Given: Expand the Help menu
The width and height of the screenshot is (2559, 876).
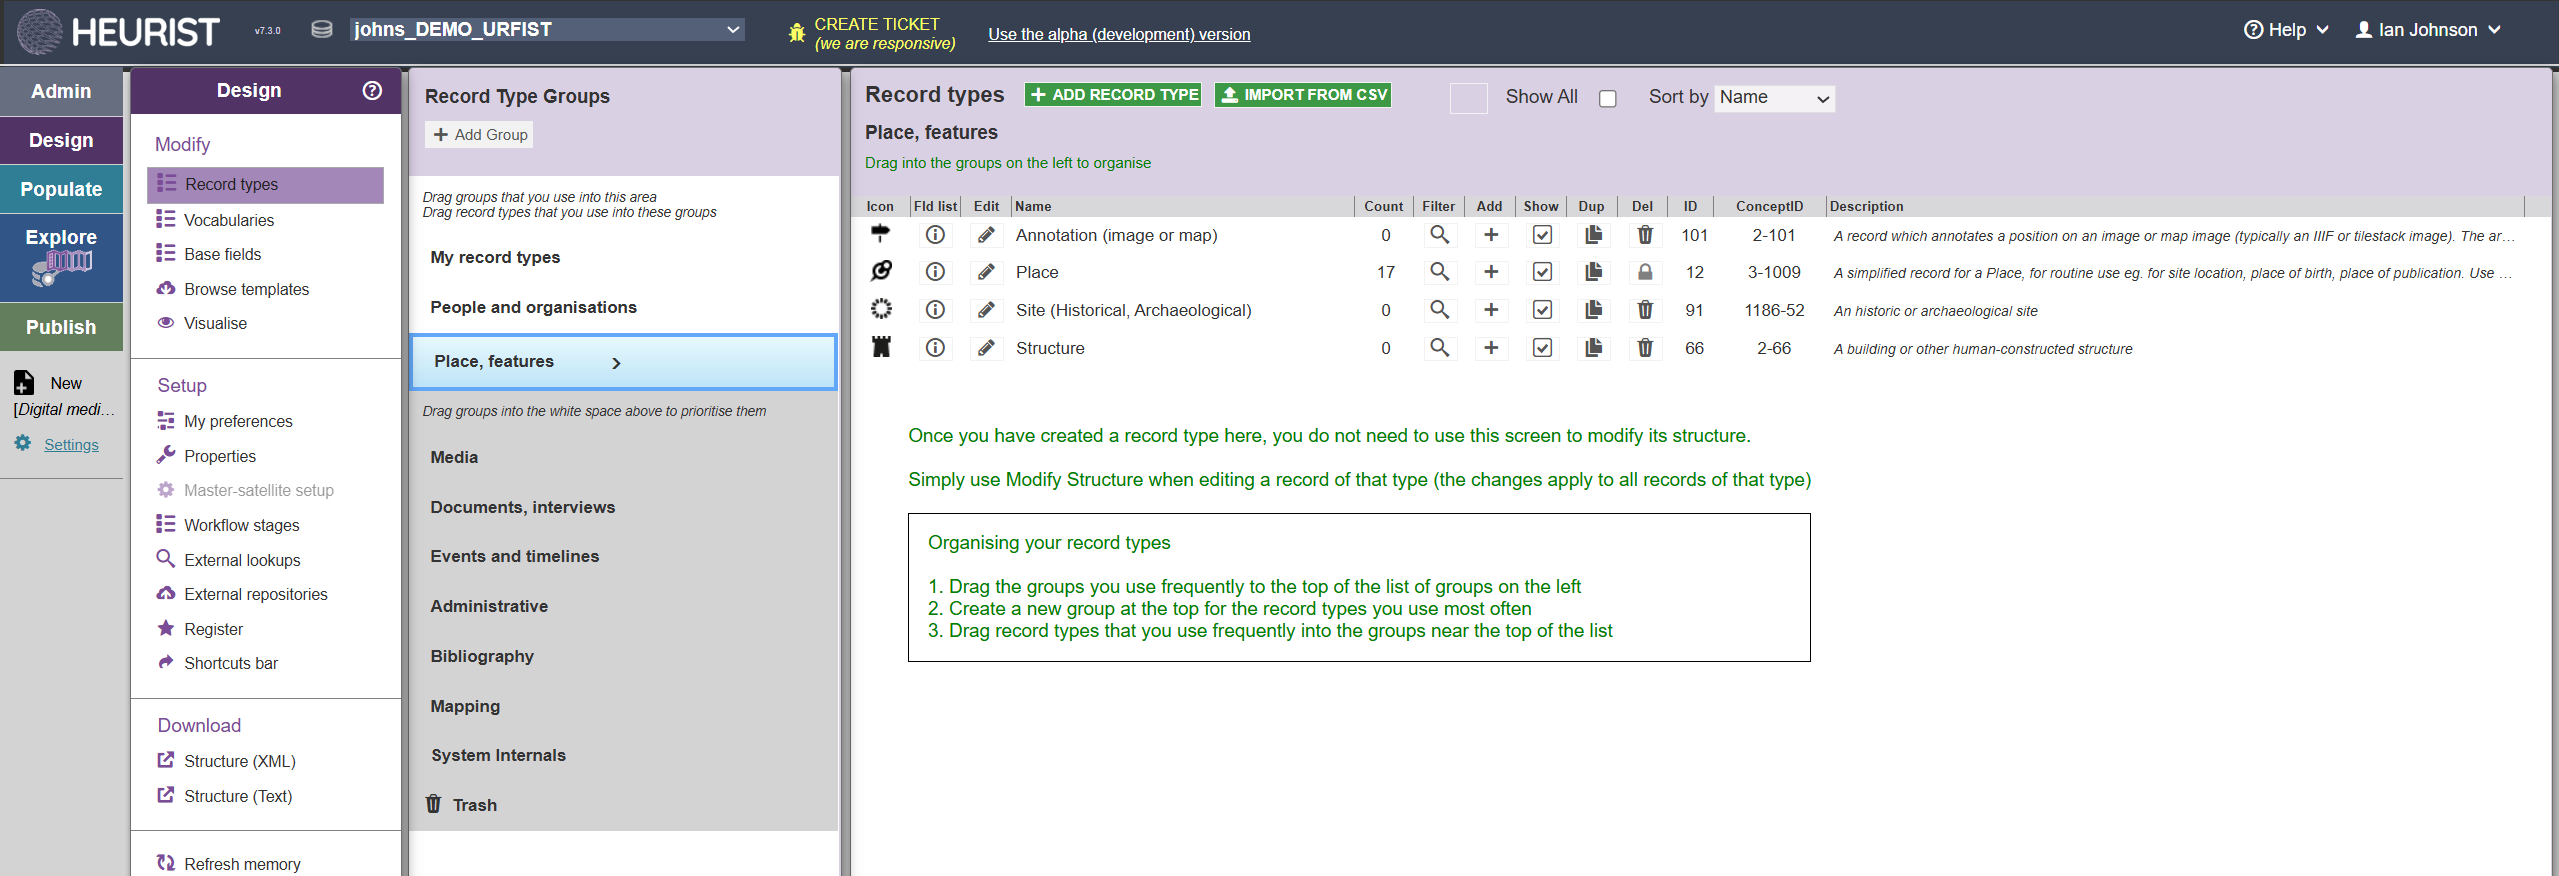Looking at the screenshot, I should point(2286,30).
